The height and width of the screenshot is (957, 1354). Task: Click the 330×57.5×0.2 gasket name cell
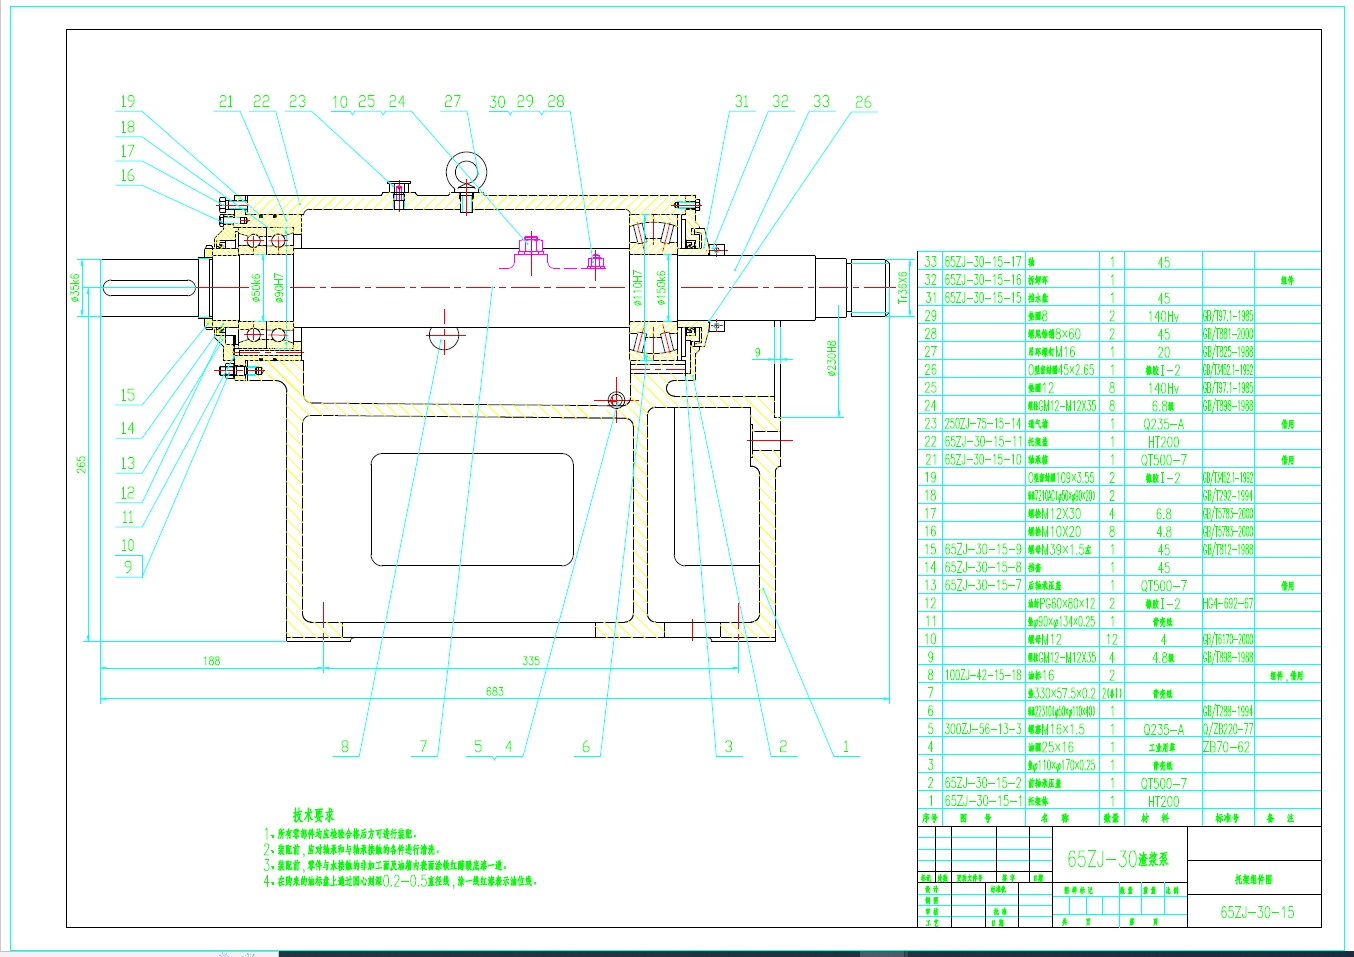(1061, 693)
